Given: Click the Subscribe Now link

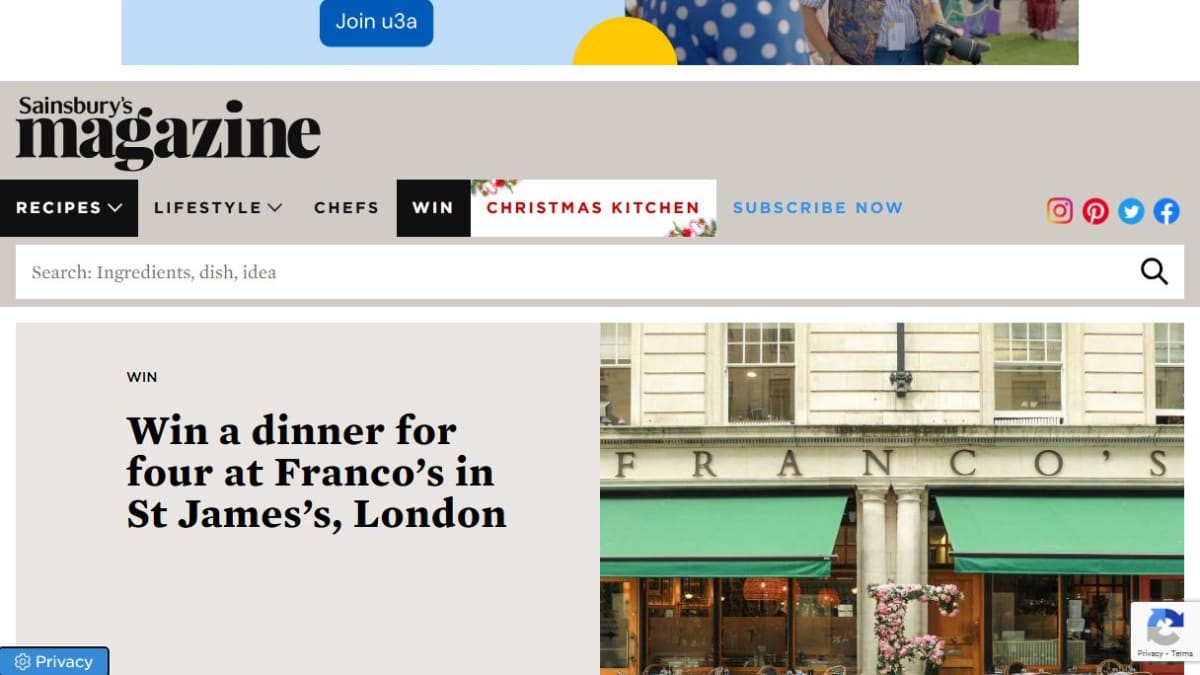Looking at the screenshot, I should coord(818,208).
